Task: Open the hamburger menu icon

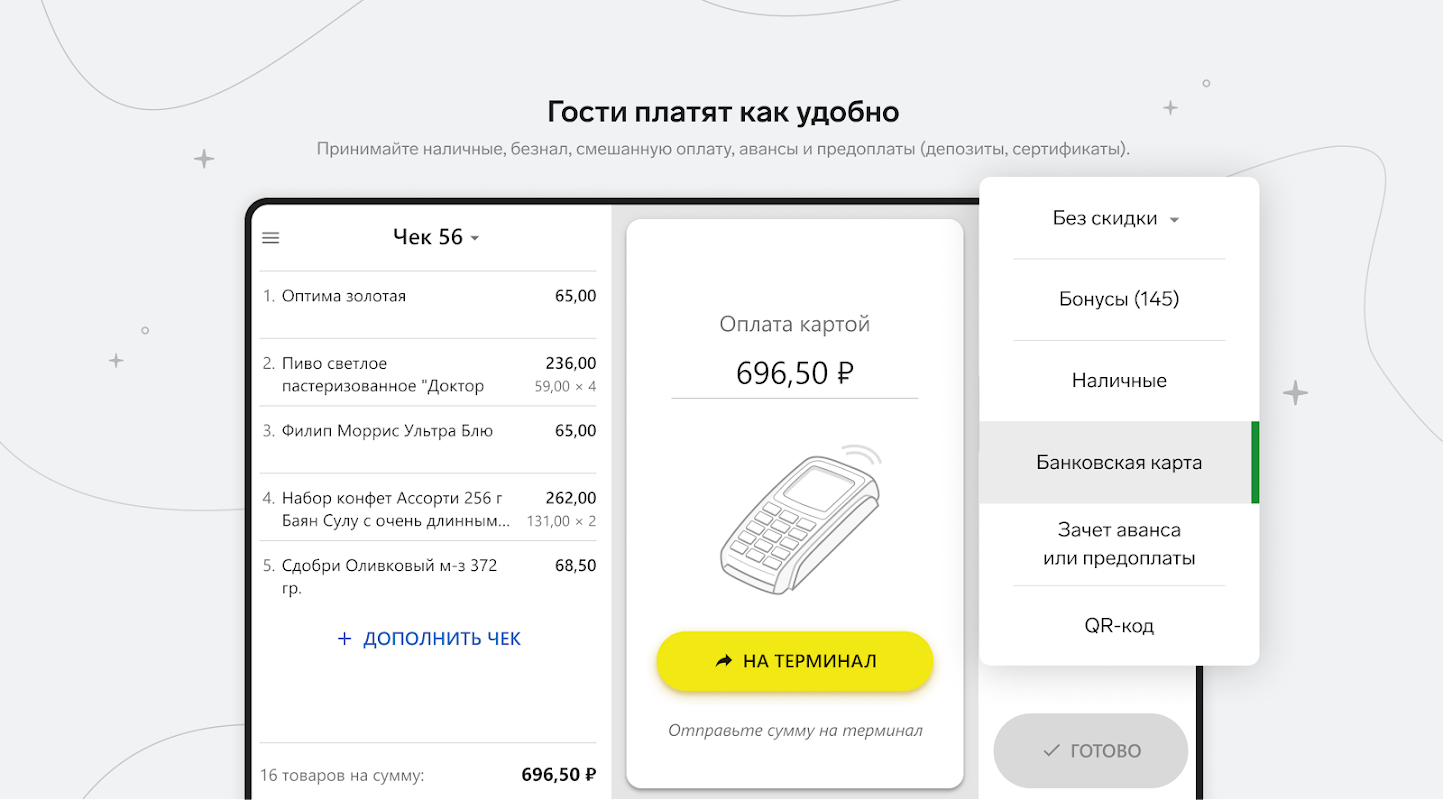Action: 270,238
